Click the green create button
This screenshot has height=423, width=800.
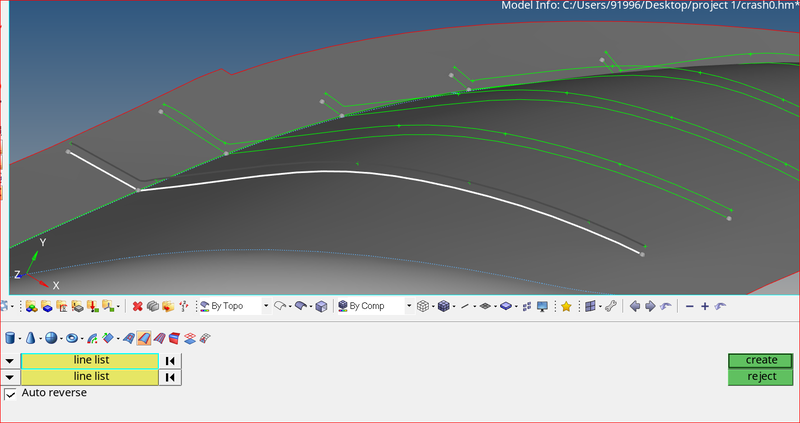tap(760, 360)
